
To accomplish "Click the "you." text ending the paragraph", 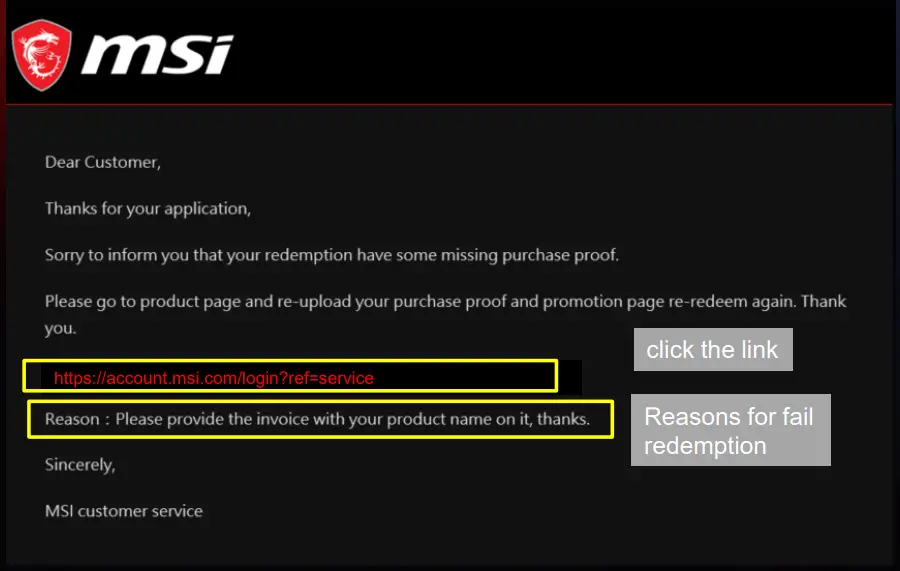I will click(x=61, y=328).
